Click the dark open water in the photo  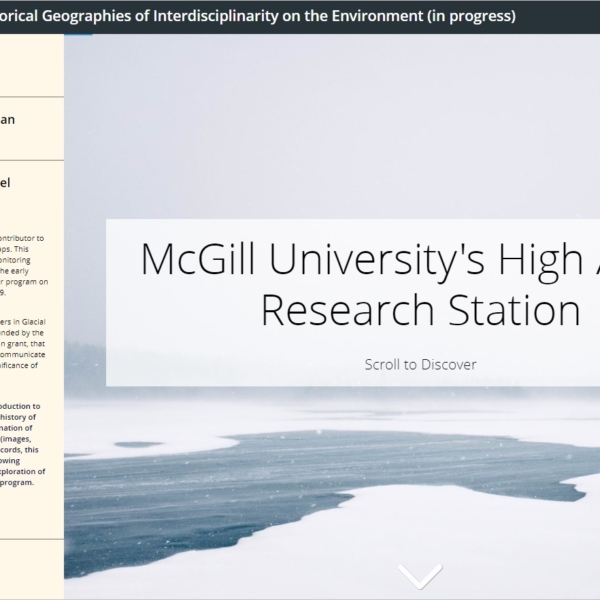[x=330, y=490]
